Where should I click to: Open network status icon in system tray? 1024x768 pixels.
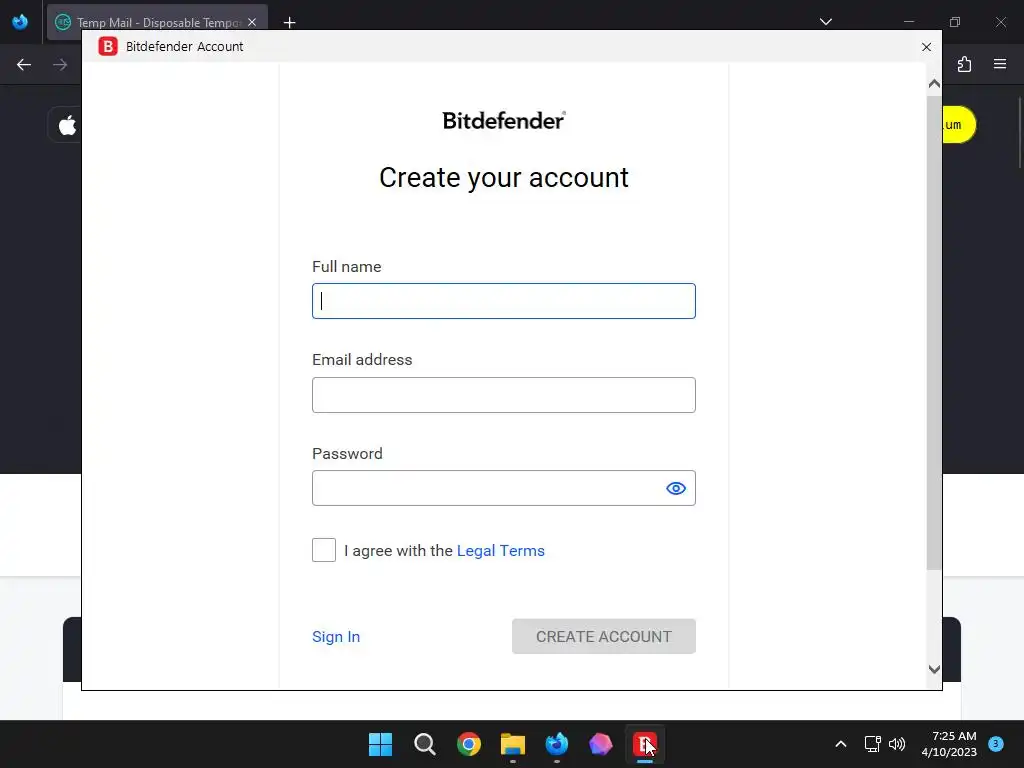click(872, 744)
